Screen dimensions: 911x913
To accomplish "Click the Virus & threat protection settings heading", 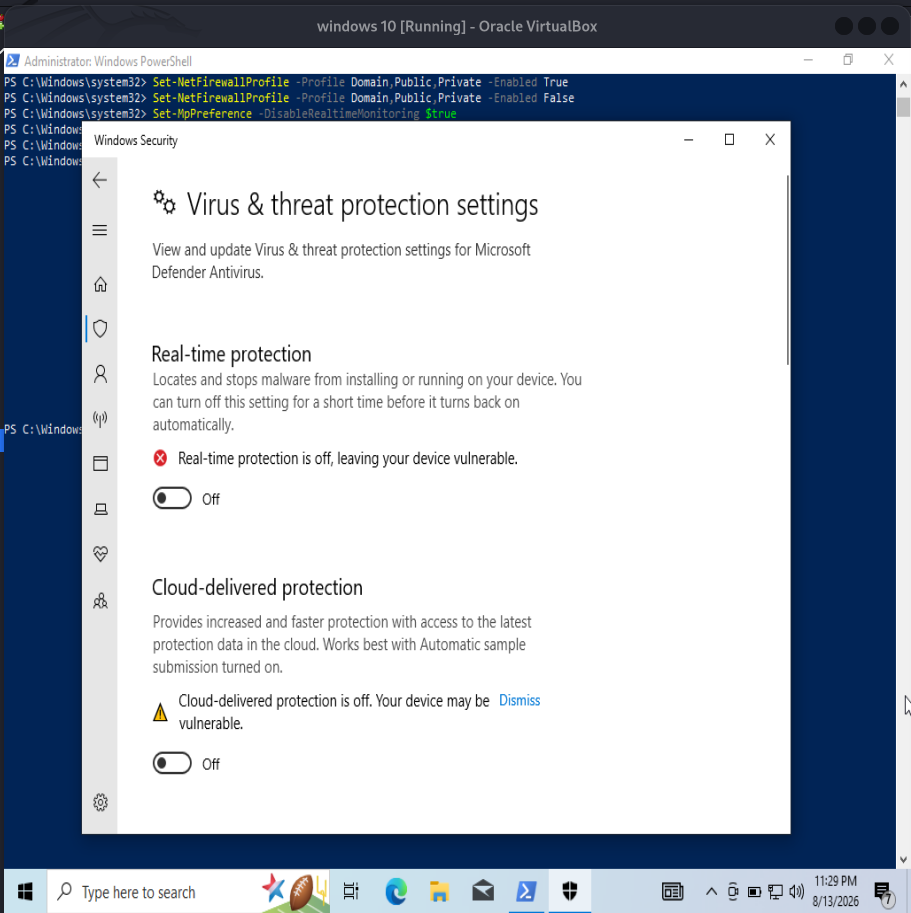I will click(362, 205).
